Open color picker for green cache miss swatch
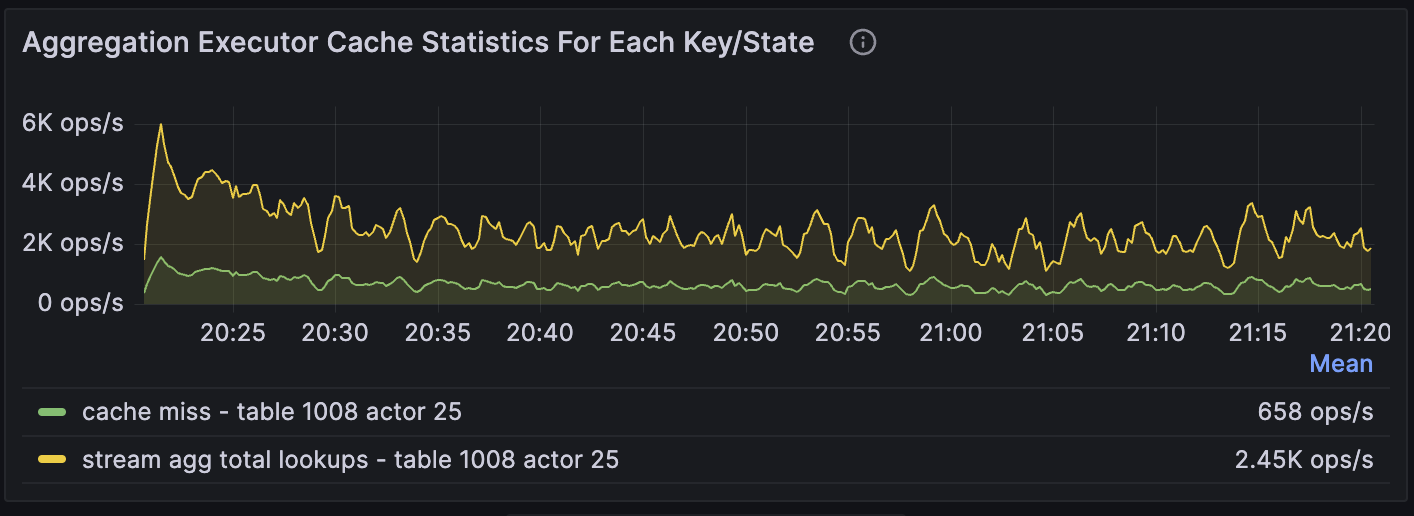This screenshot has height=516, width=1414. (x=52, y=411)
